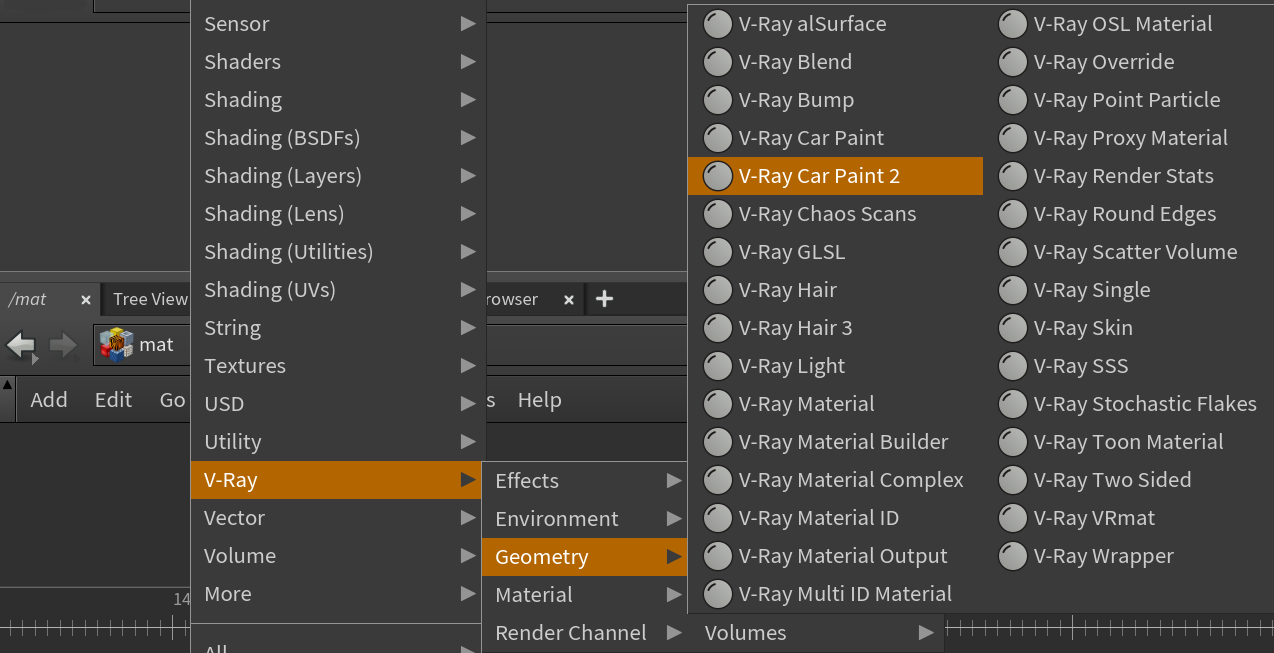Choose V-Ray Render Stats node
The image size is (1274, 653).
(1128, 176)
